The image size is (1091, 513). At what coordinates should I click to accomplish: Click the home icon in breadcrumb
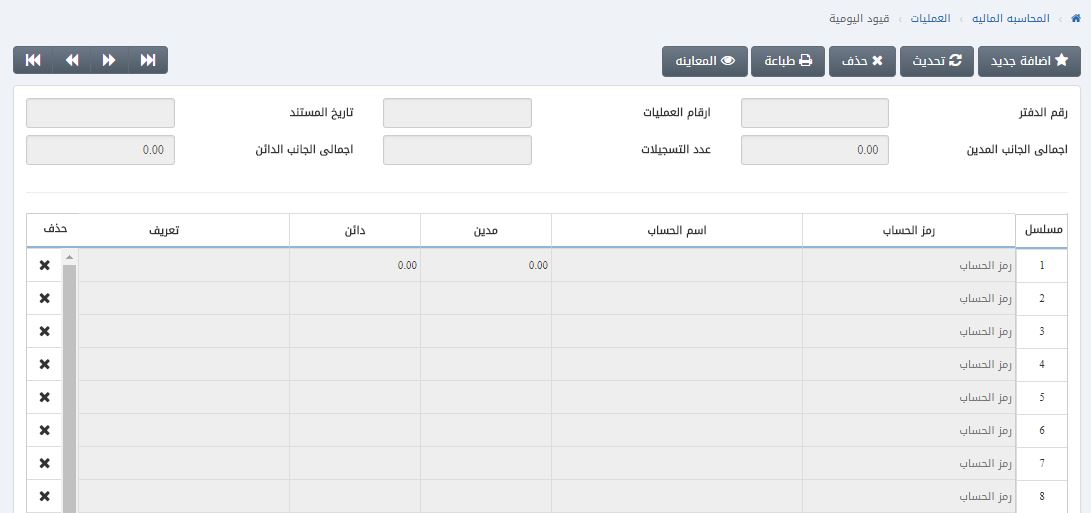click(x=1075, y=19)
